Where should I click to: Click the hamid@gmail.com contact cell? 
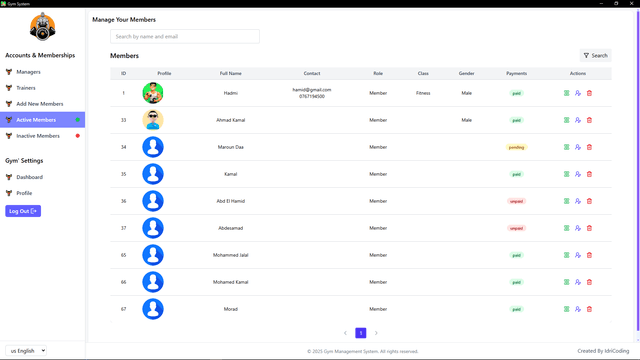(312, 93)
